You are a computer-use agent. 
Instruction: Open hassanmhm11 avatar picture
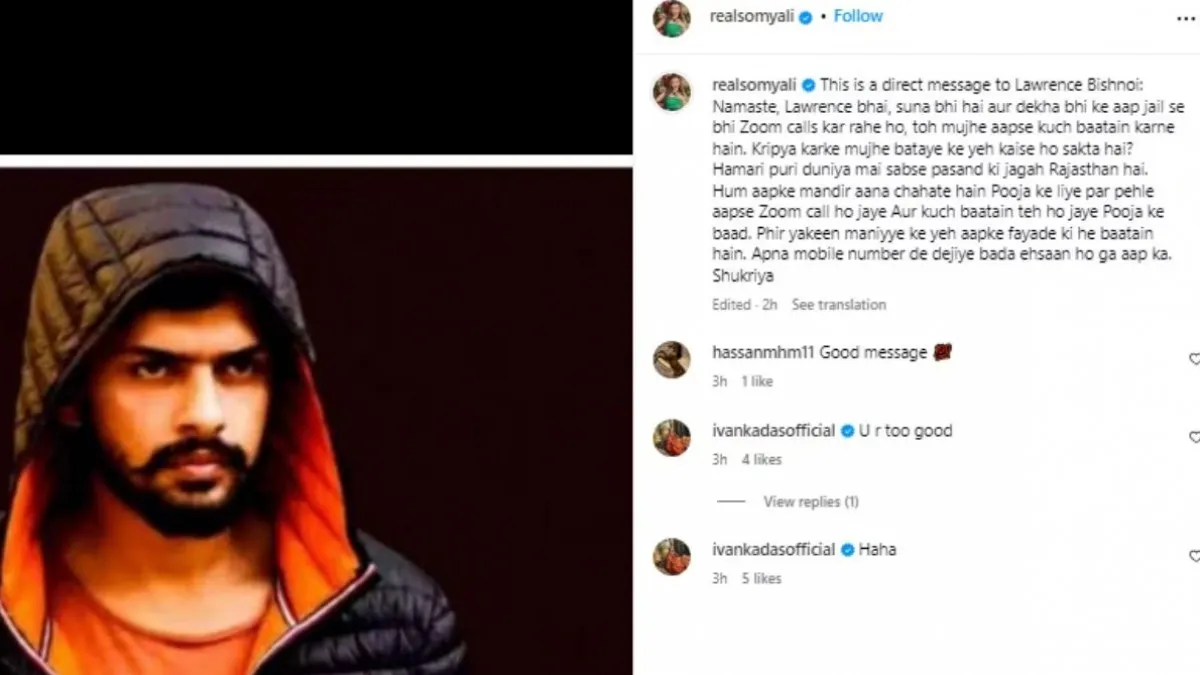(671, 359)
